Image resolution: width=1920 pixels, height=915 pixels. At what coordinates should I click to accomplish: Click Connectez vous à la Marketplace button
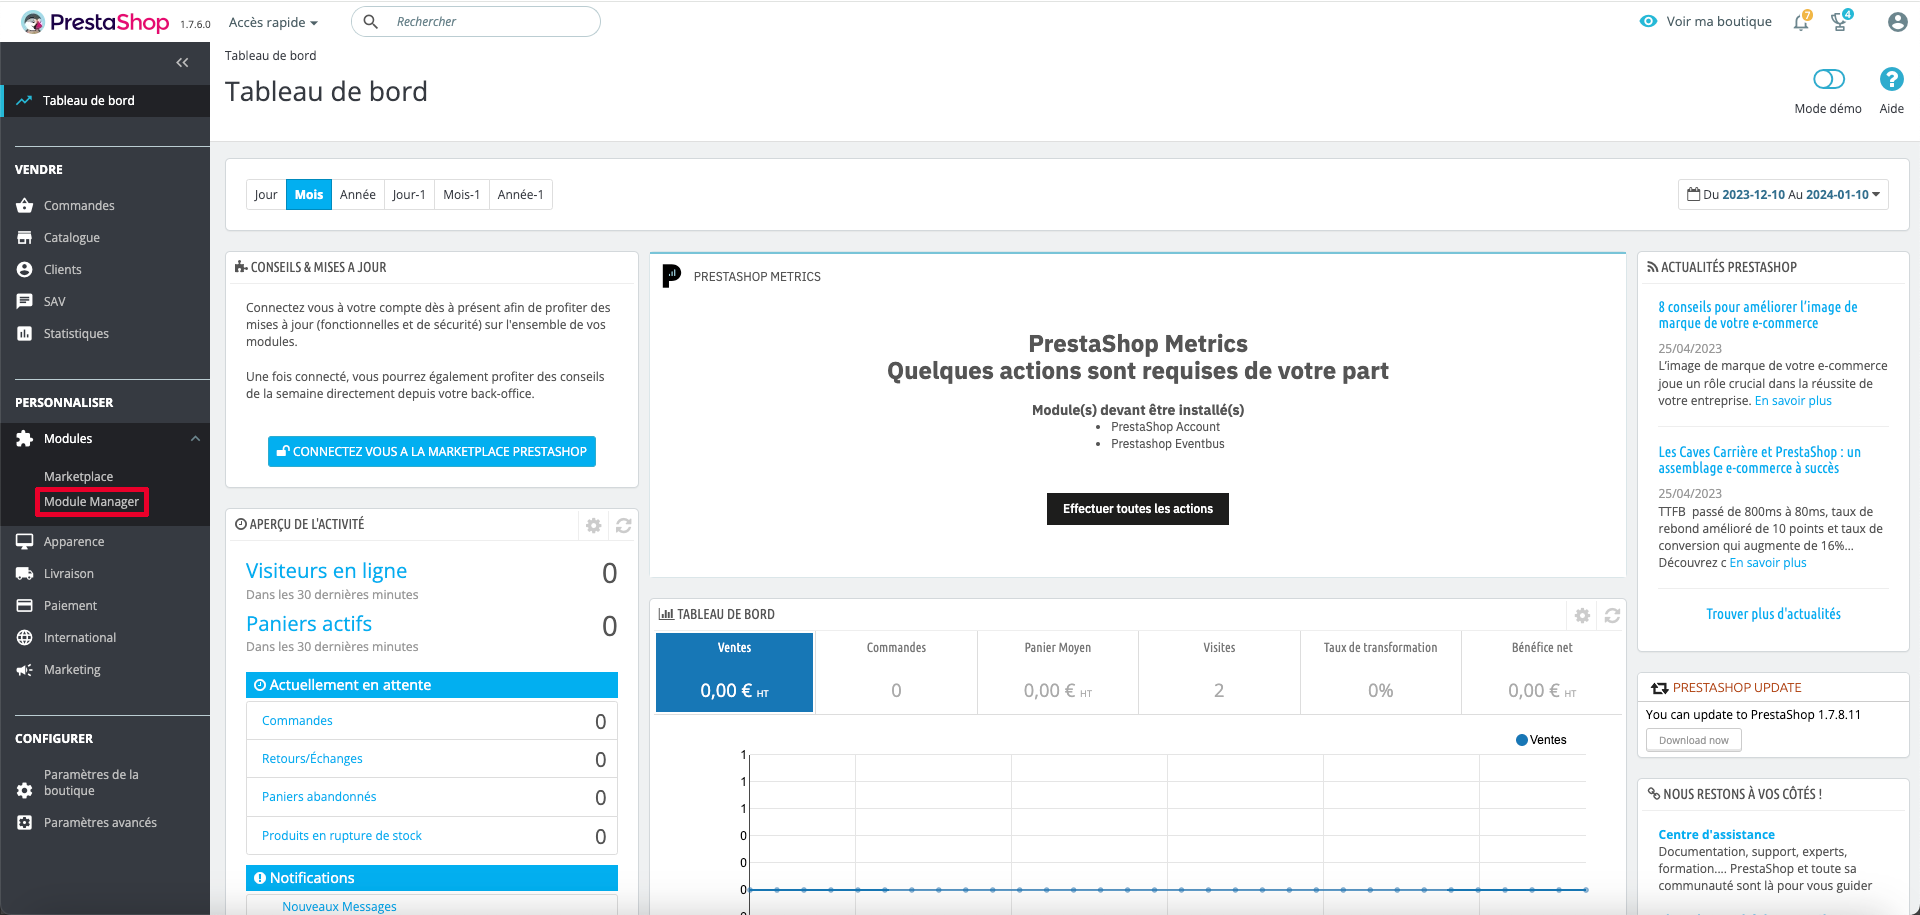[x=432, y=452]
